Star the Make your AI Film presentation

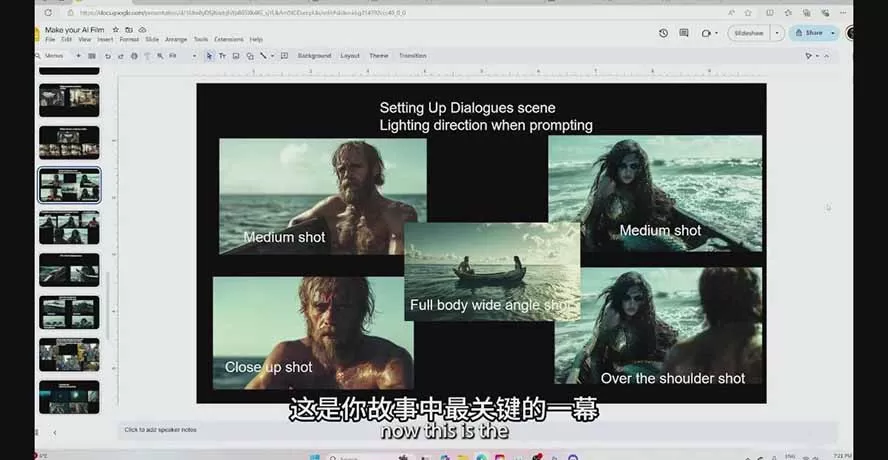(x=115, y=30)
